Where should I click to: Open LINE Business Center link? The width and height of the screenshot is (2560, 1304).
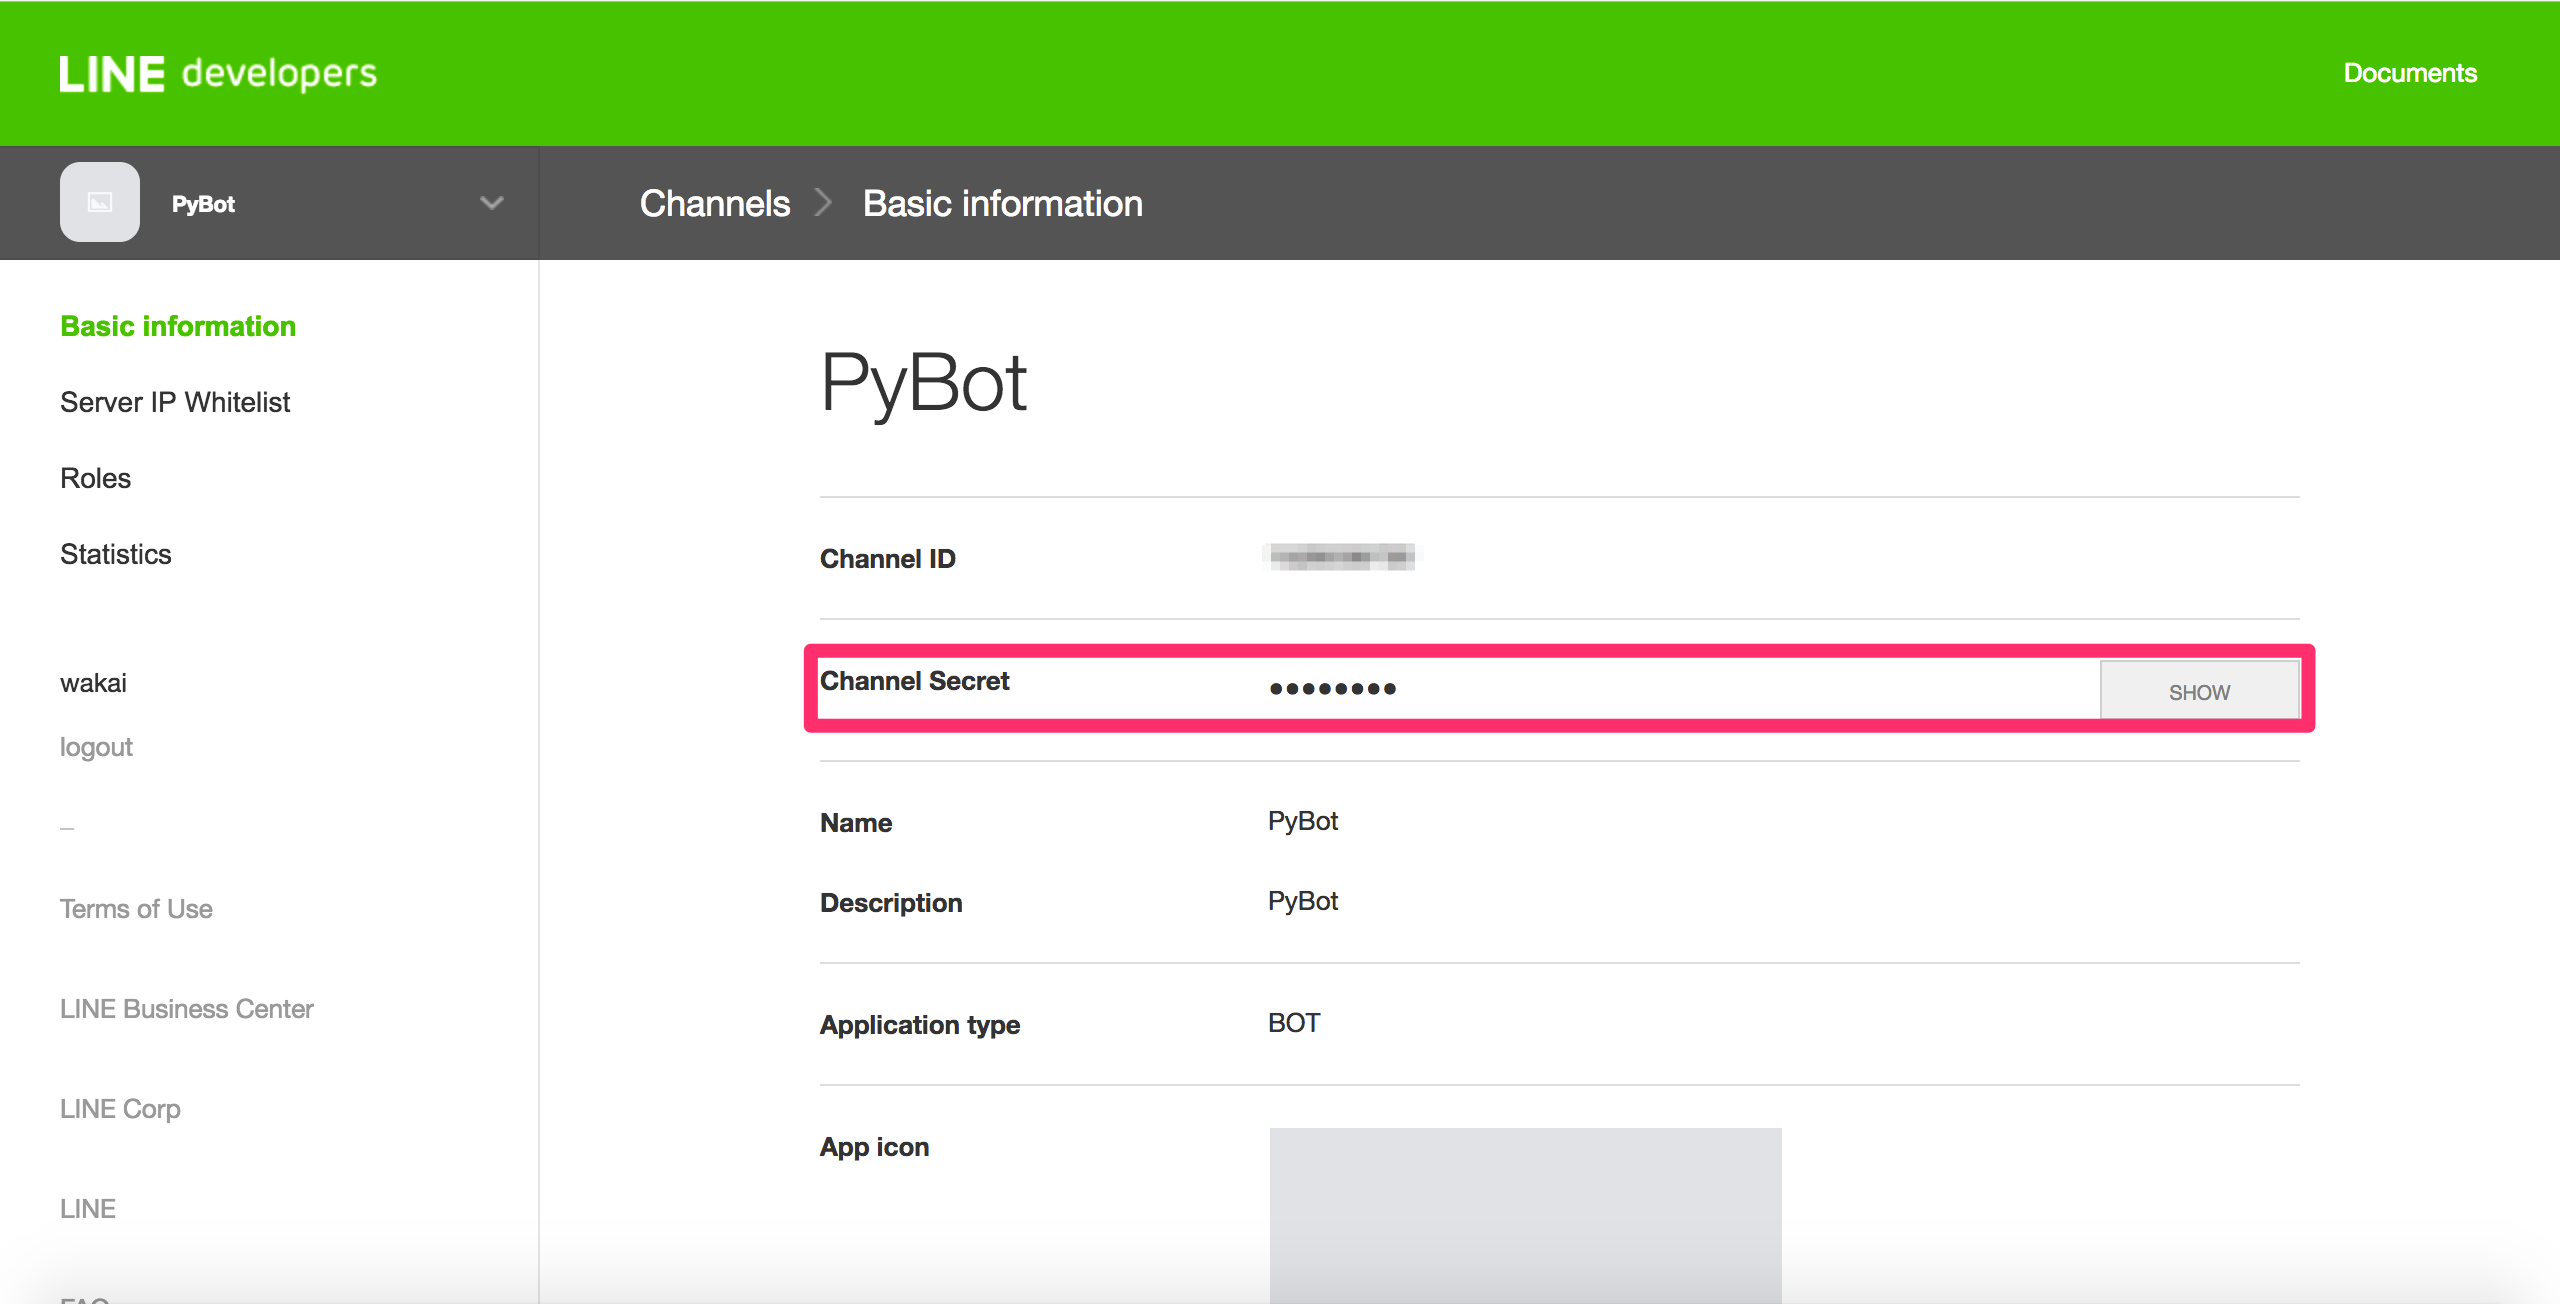[x=187, y=1009]
